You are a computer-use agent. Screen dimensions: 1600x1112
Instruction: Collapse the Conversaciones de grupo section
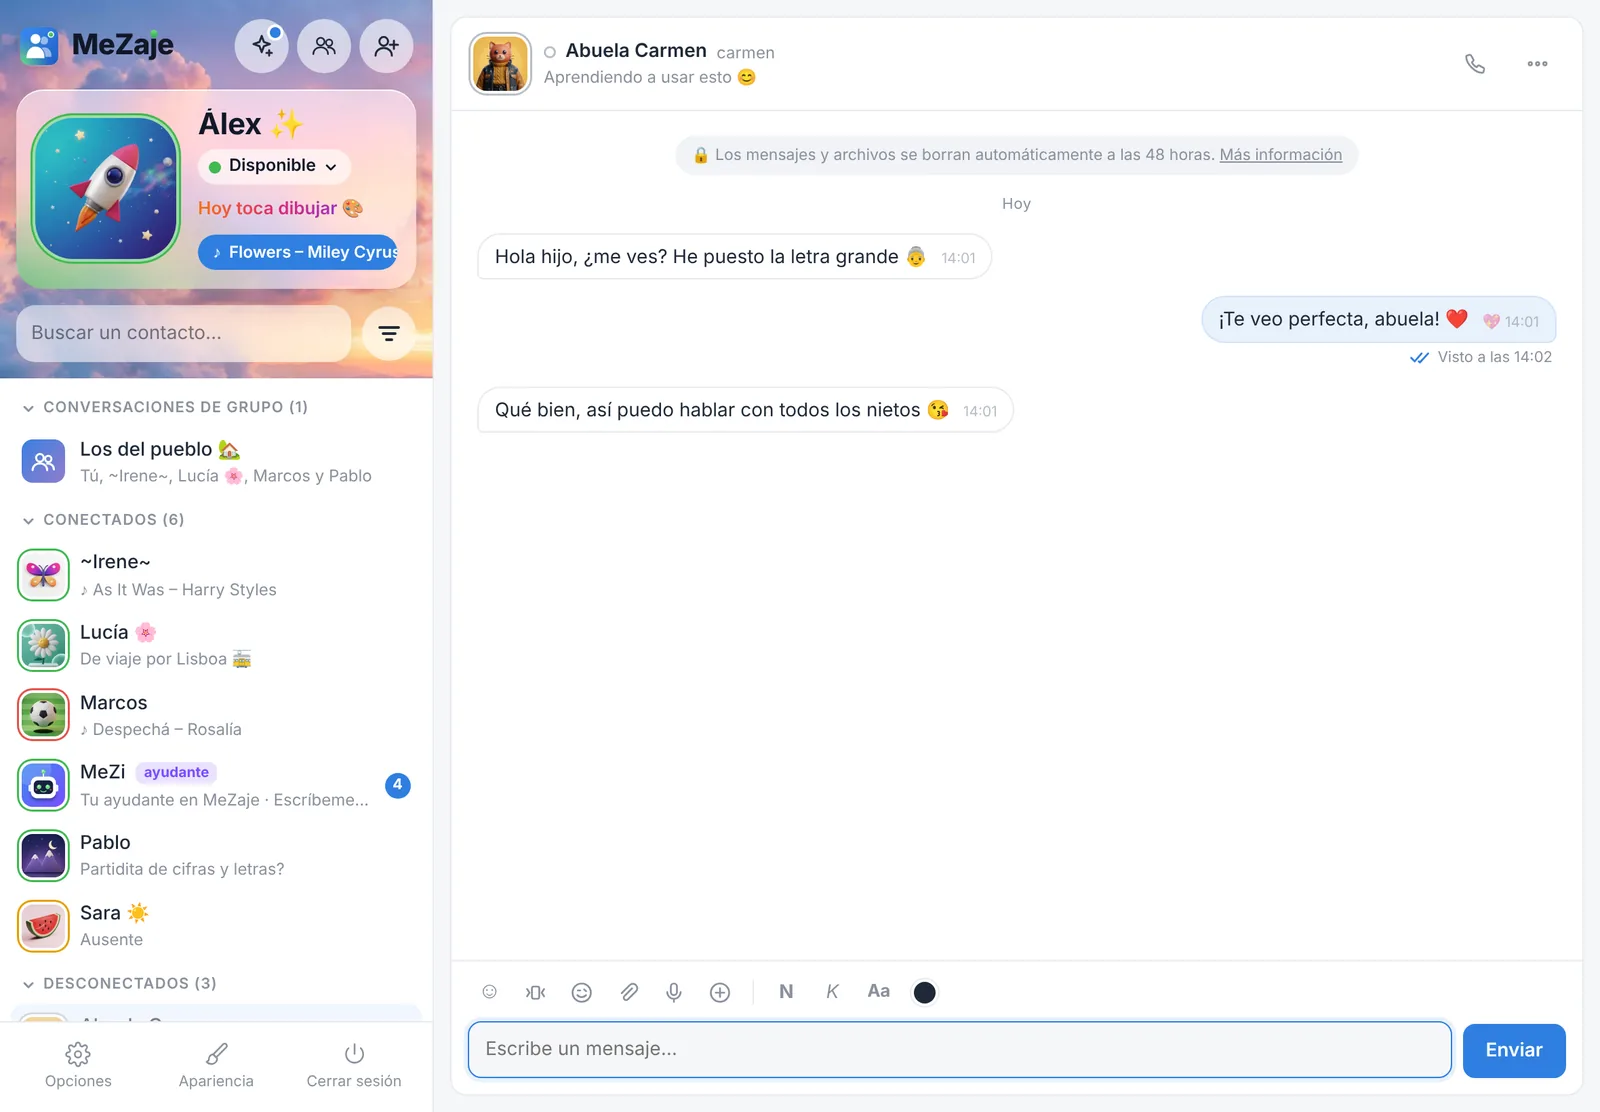pyautogui.click(x=165, y=407)
